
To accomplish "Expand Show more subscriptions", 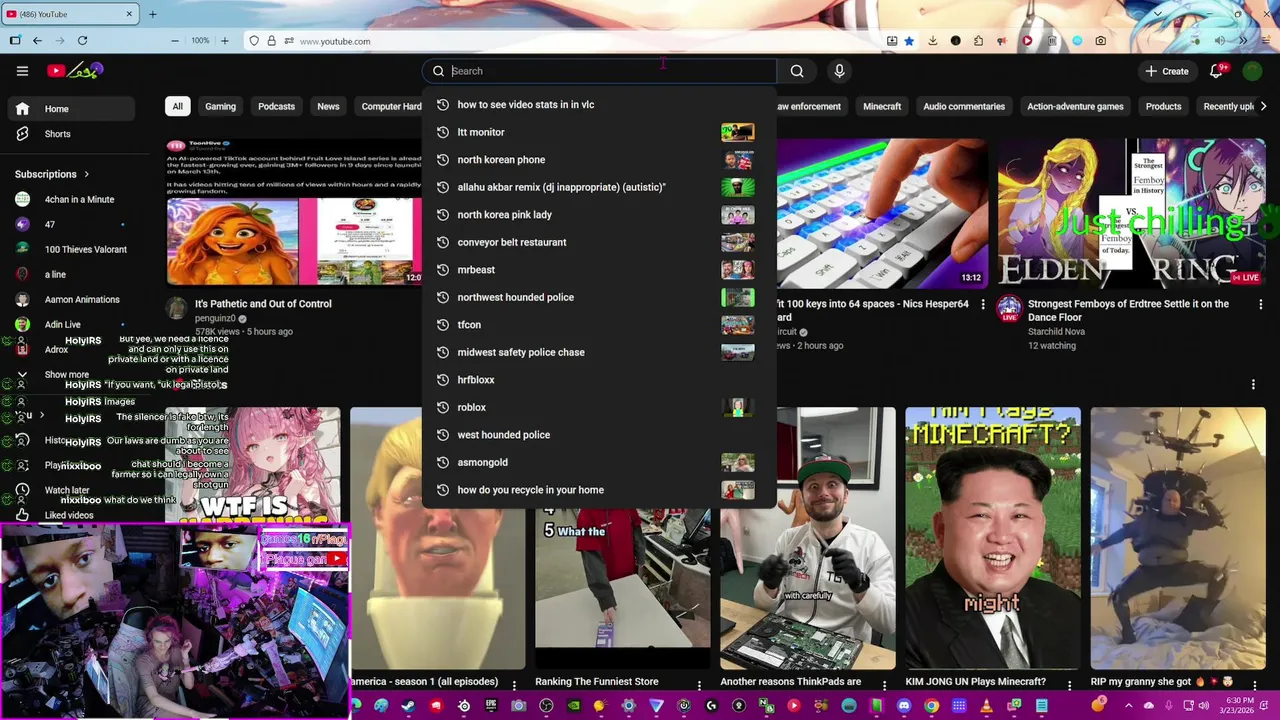I will [x=67, y=375].
